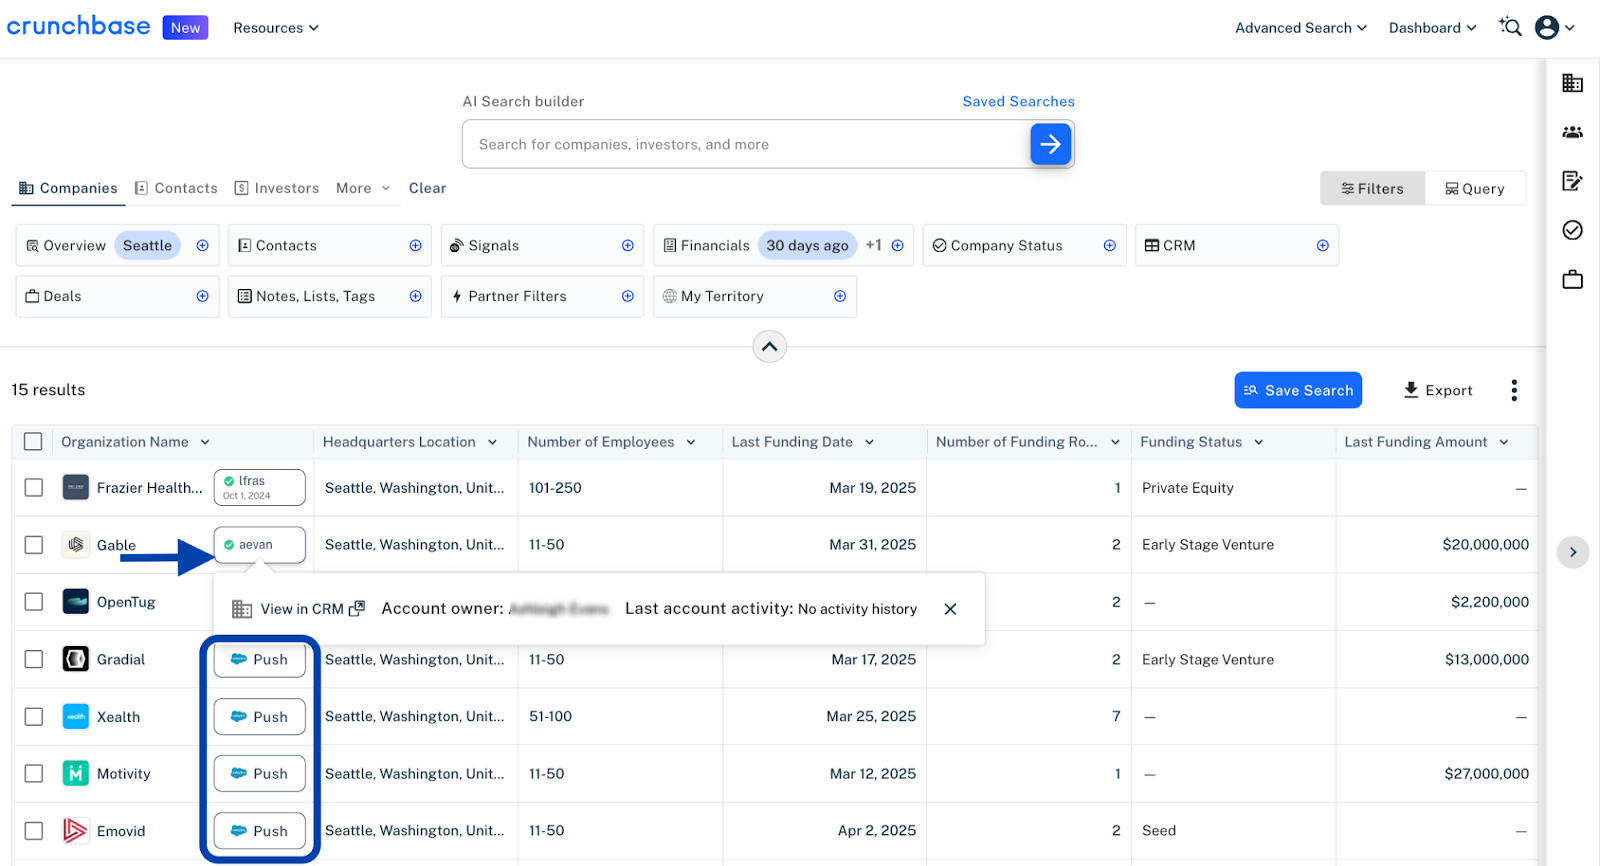1600x866 pixels.
Task: Check the Gable row checkbox
Action: click(33, 544)
